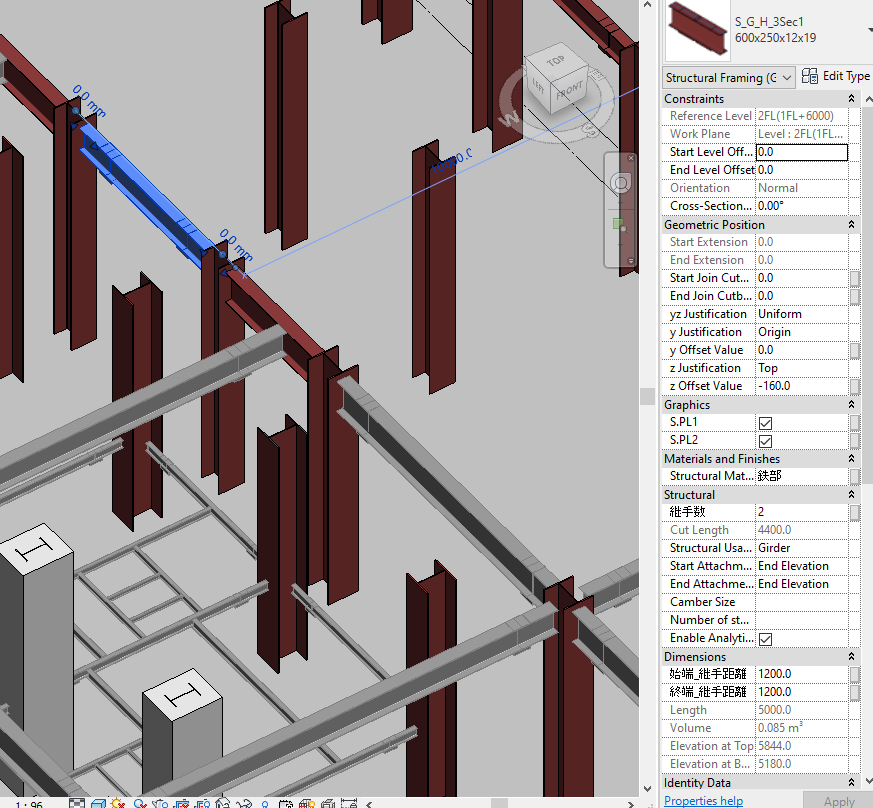The image size is (873, 808).
Task: Uncheck the S.PL1 checkbox under Graphics
Action: [x=765, y=421]
